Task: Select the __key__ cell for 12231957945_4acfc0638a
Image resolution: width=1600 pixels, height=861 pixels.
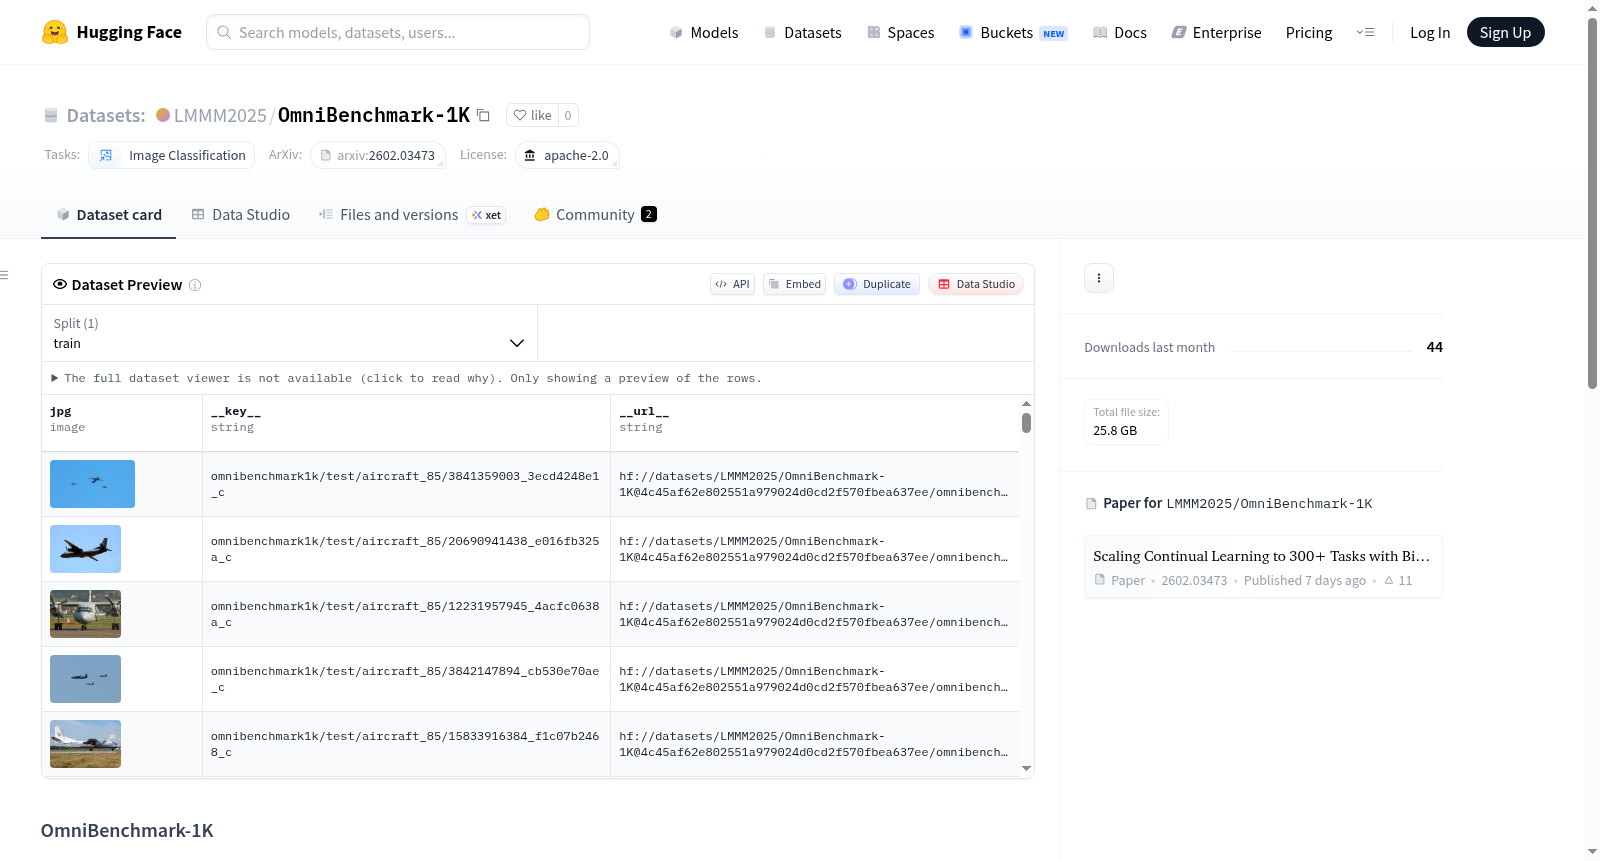Action: [407, 614]
